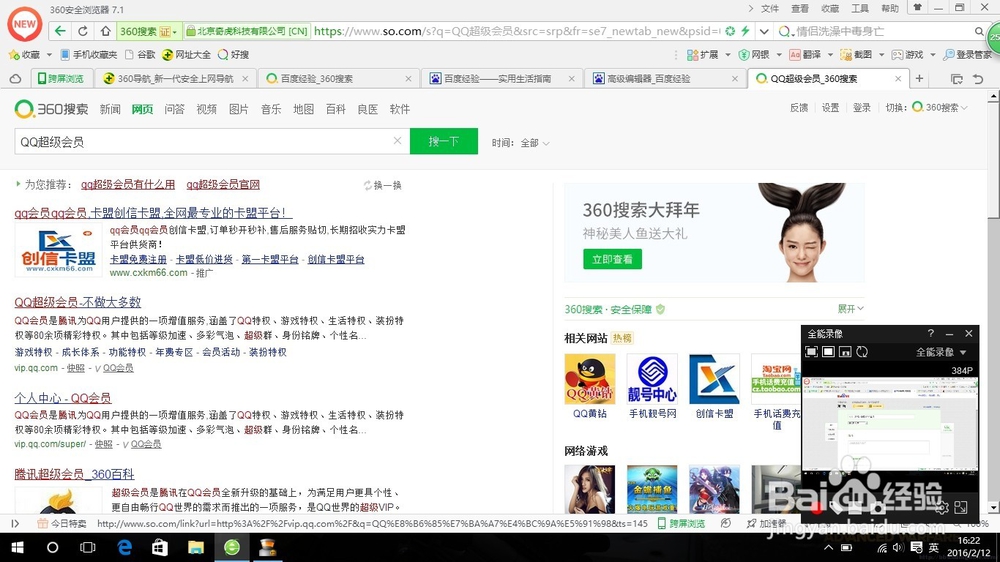
Task: Expand the 360搜索·安全保障 展开 section
Action: [851, 309]
